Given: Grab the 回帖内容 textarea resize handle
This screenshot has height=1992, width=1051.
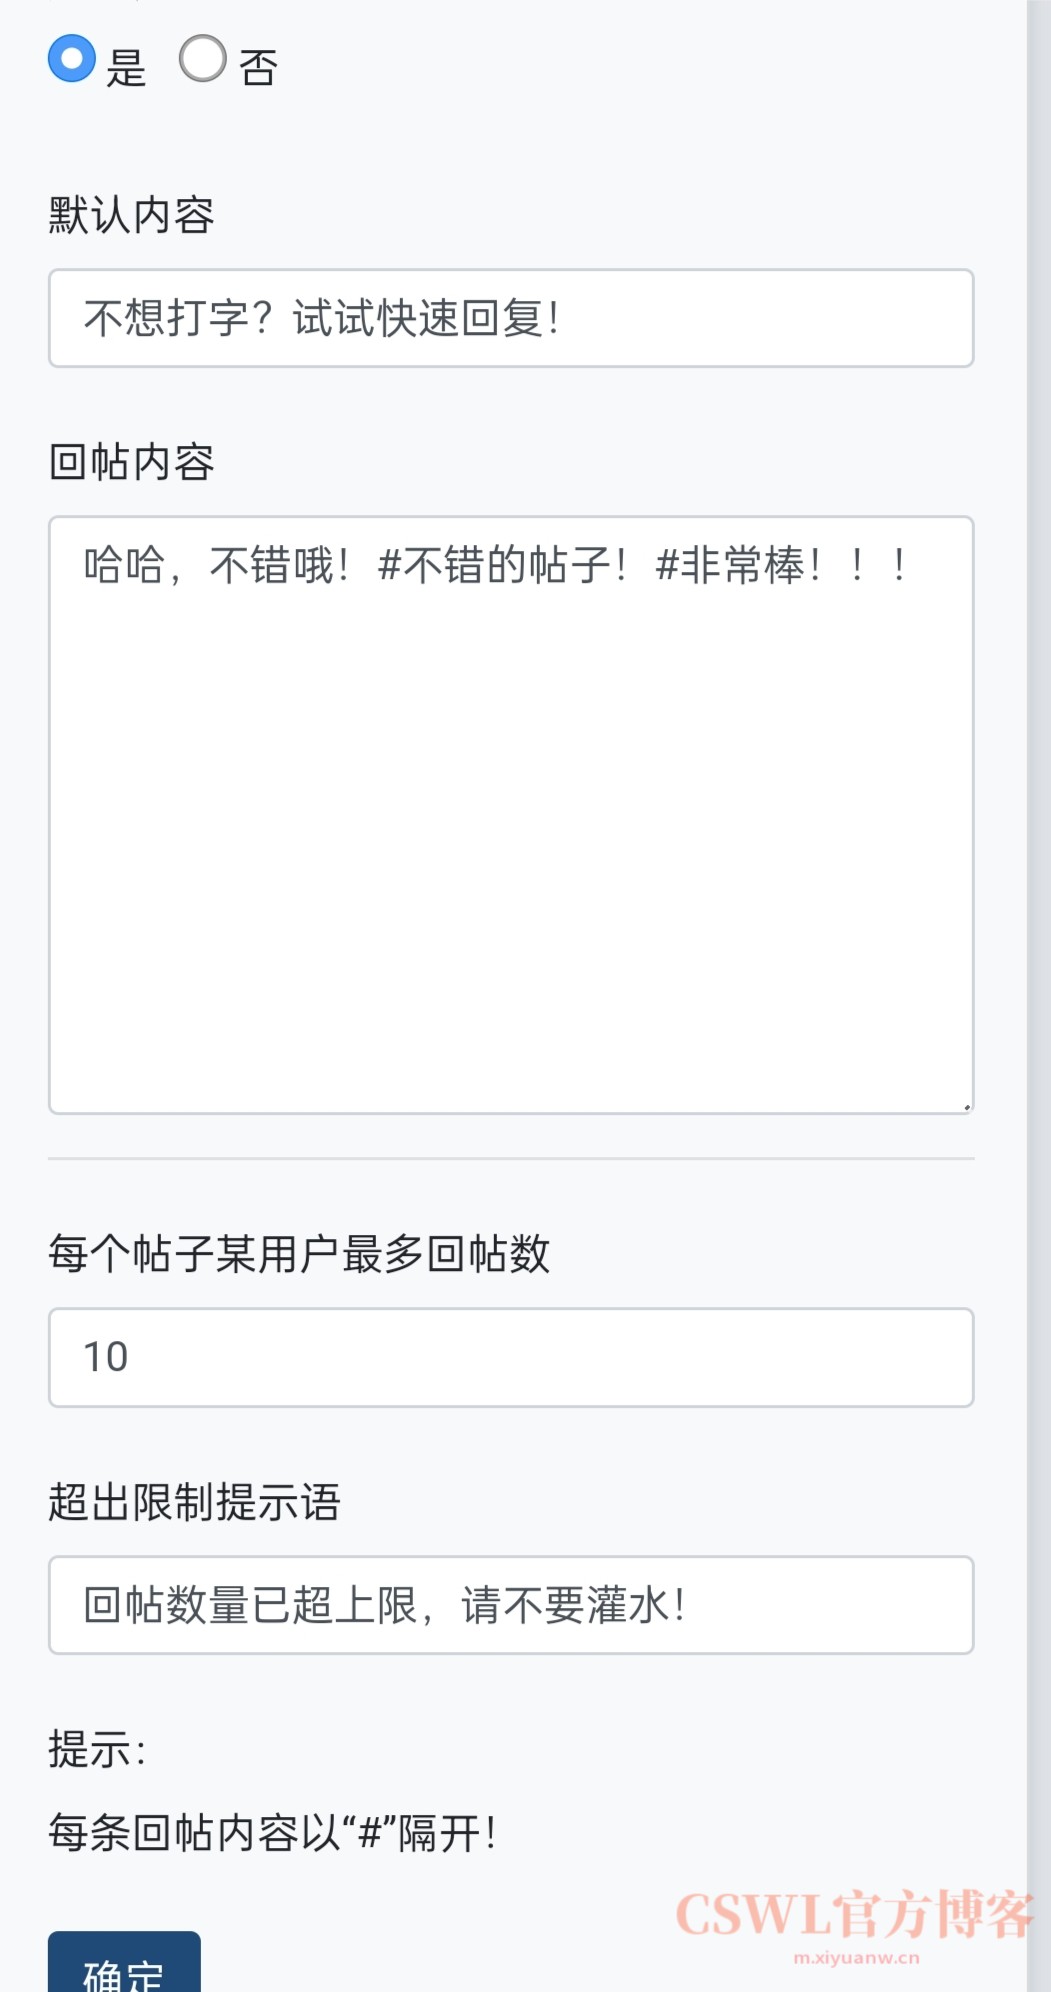Looking at the screenshot, I should point(967,1106).
